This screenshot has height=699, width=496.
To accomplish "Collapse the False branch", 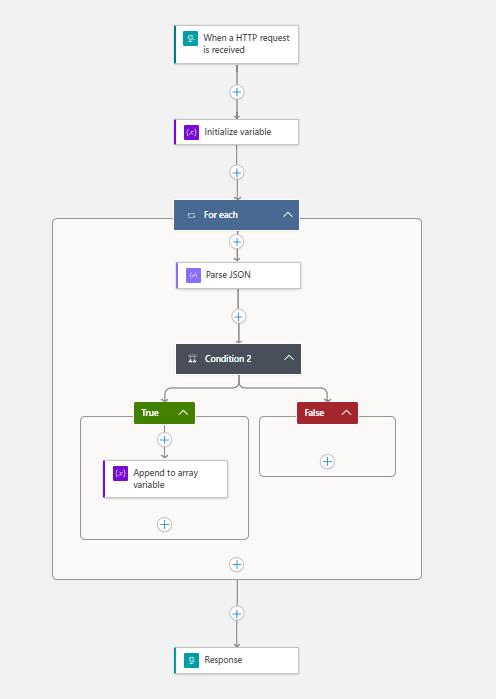I will point(346,413).
